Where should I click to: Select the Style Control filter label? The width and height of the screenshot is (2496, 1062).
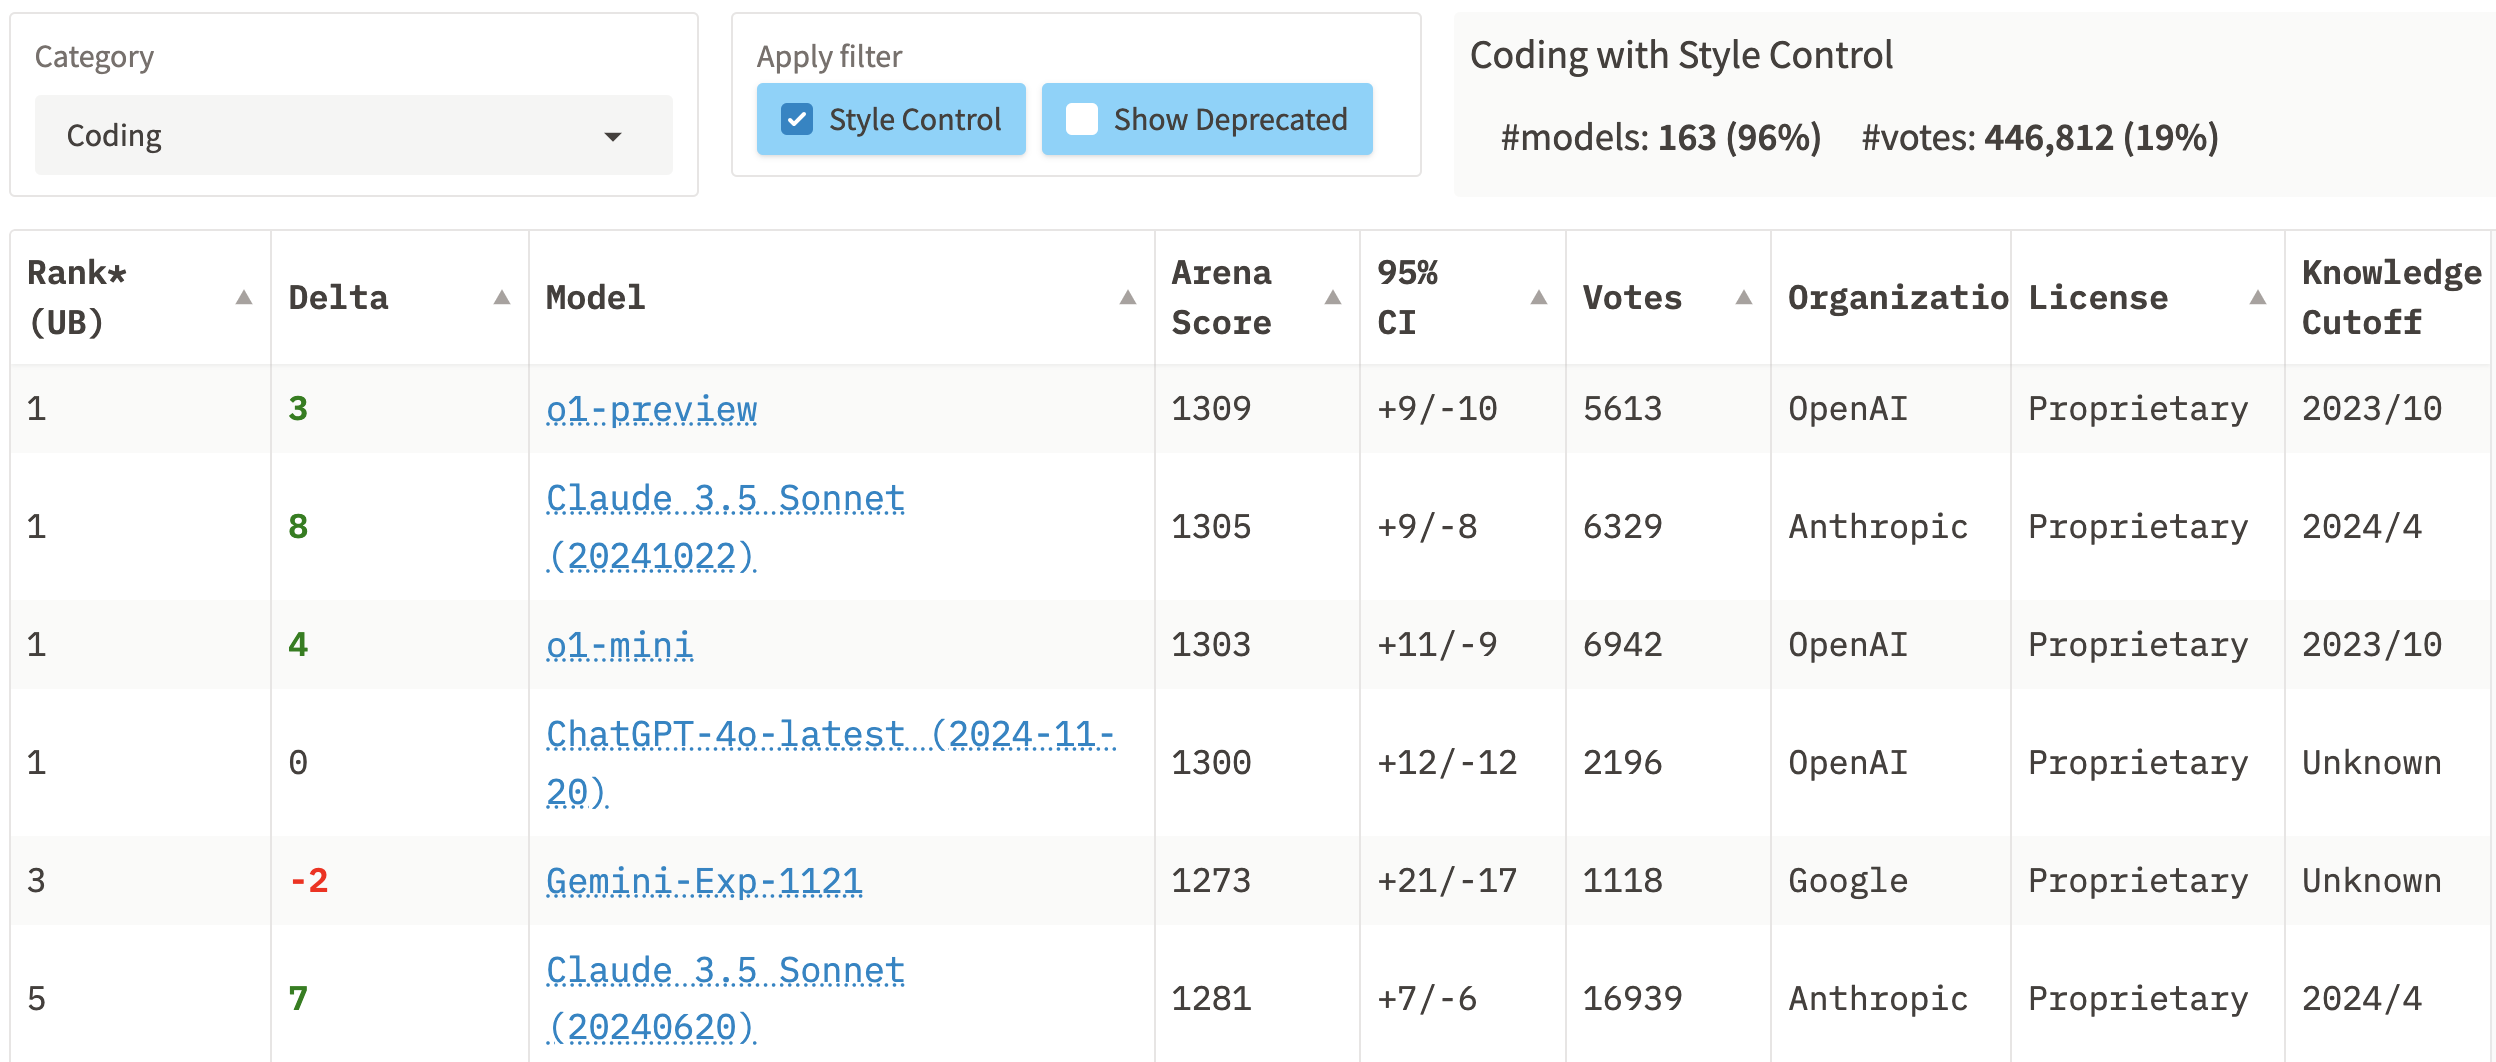point(914,120)
